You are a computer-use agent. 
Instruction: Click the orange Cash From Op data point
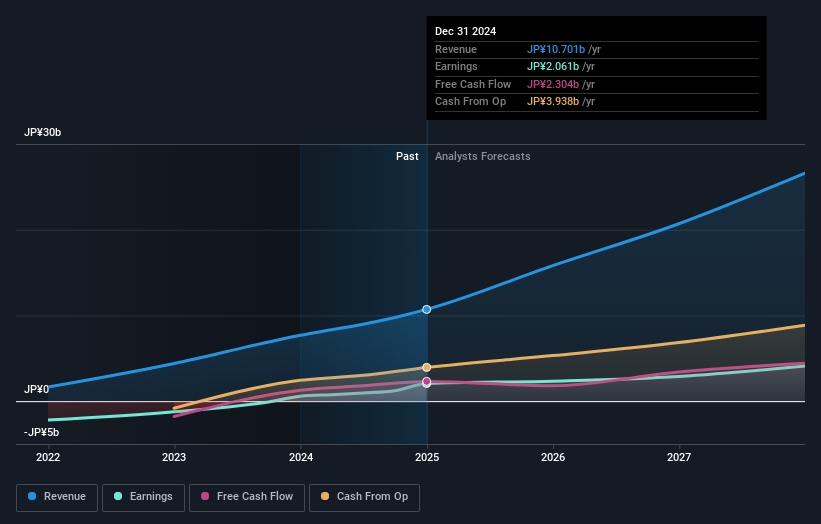point(427,367)
